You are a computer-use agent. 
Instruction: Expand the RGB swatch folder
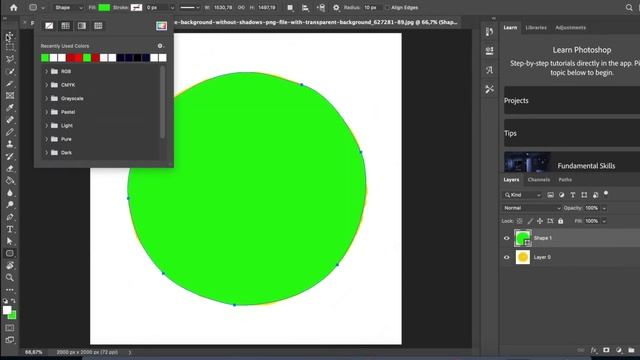[x=46, y=71]
